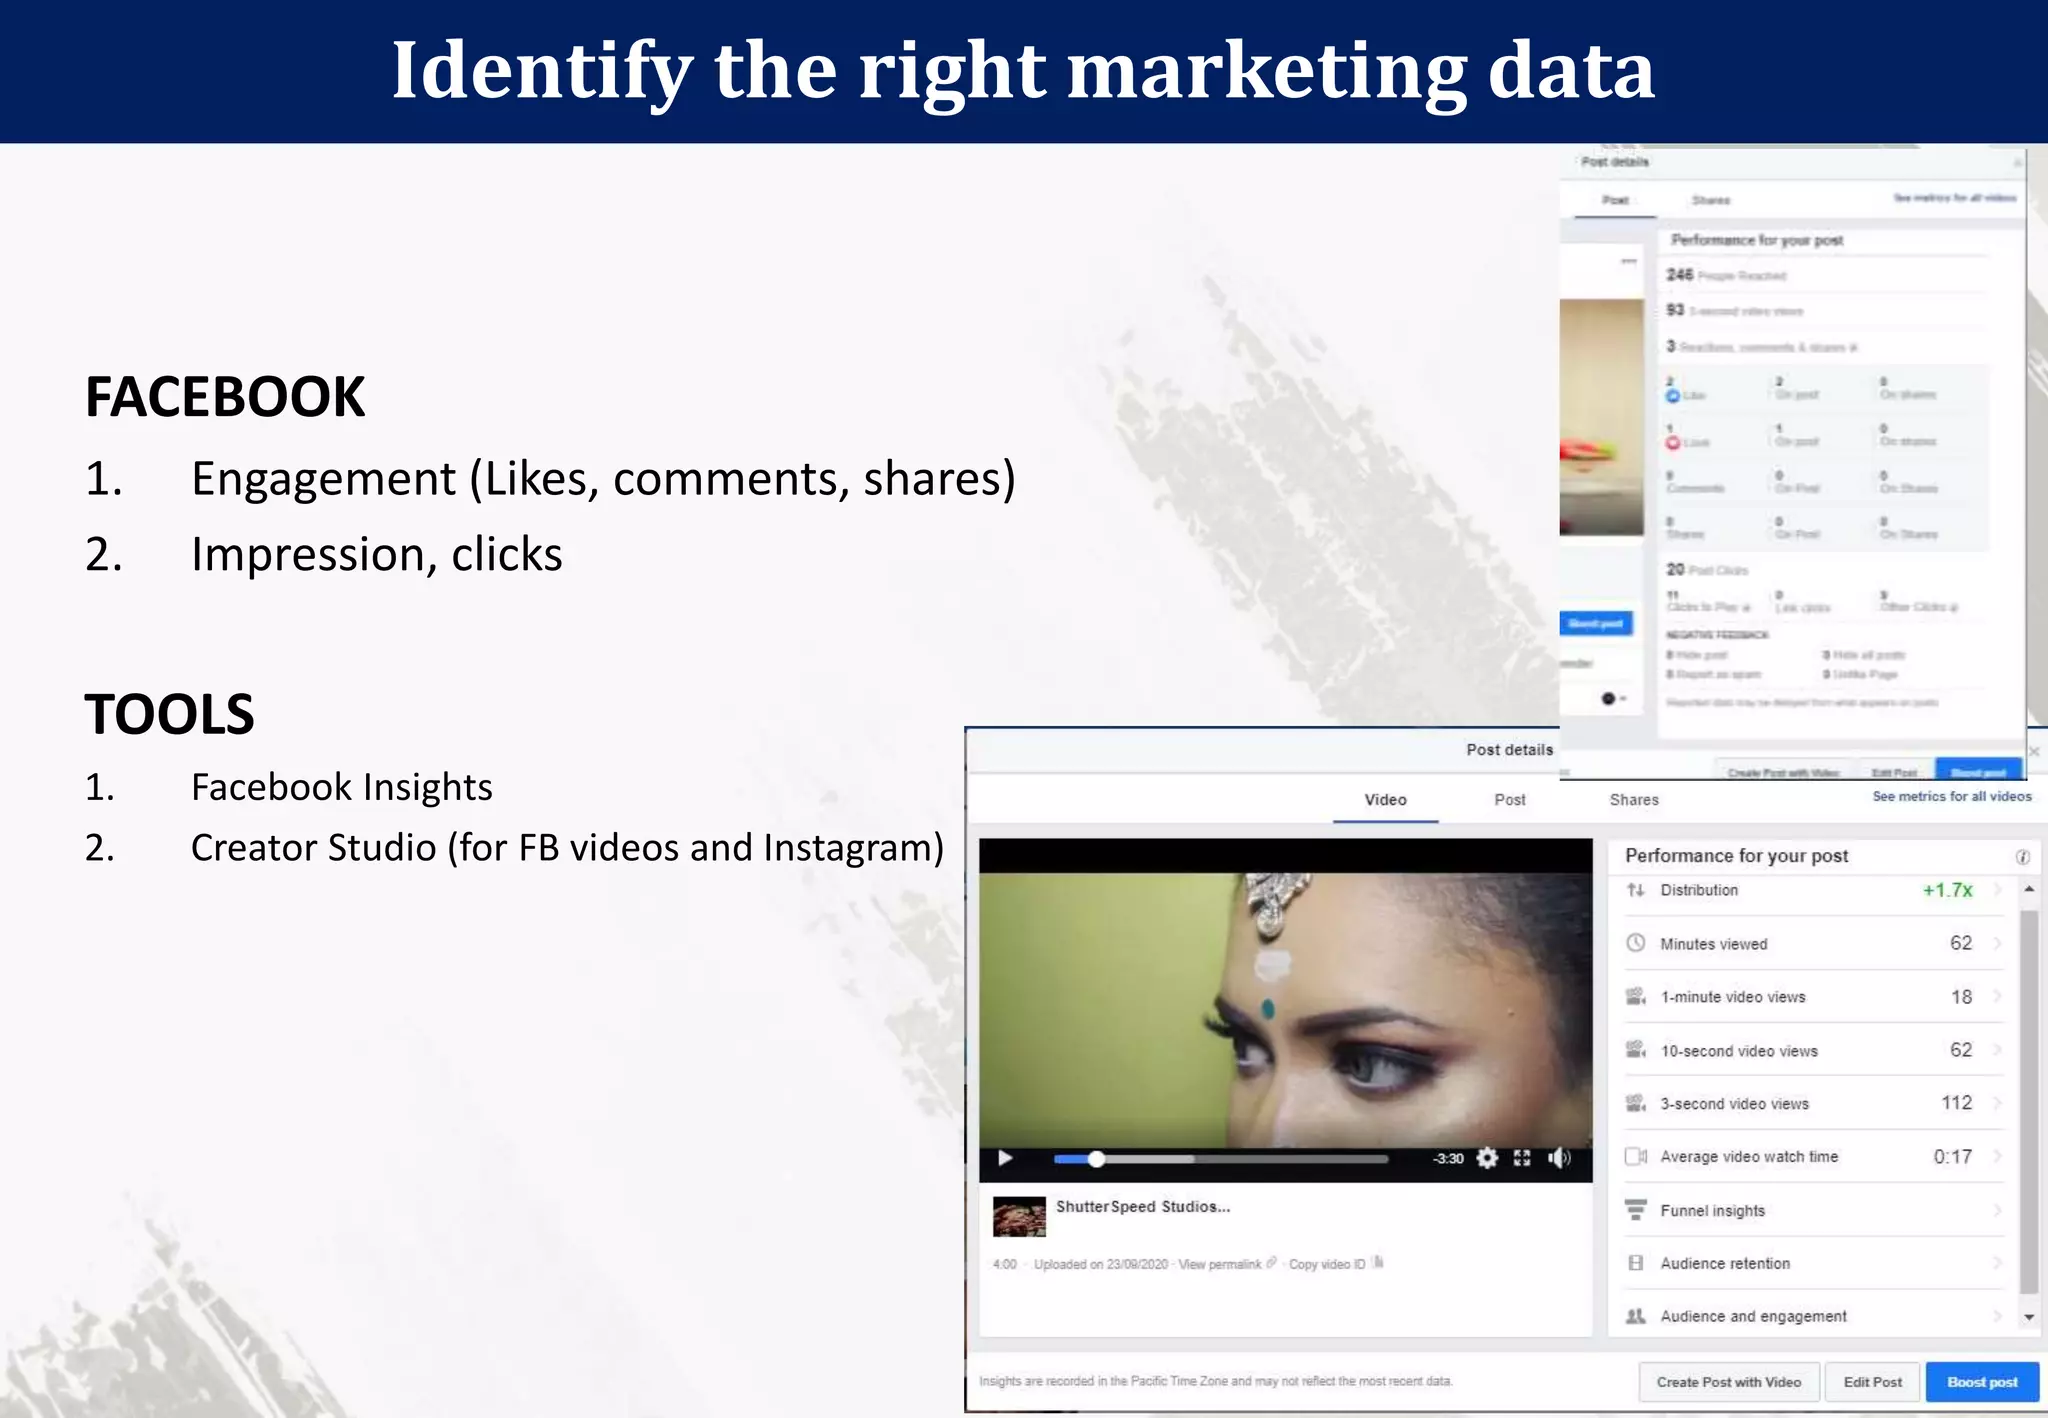Open video settings gear icon
The image size is (2048, 1418).
pos(1487,1158)
